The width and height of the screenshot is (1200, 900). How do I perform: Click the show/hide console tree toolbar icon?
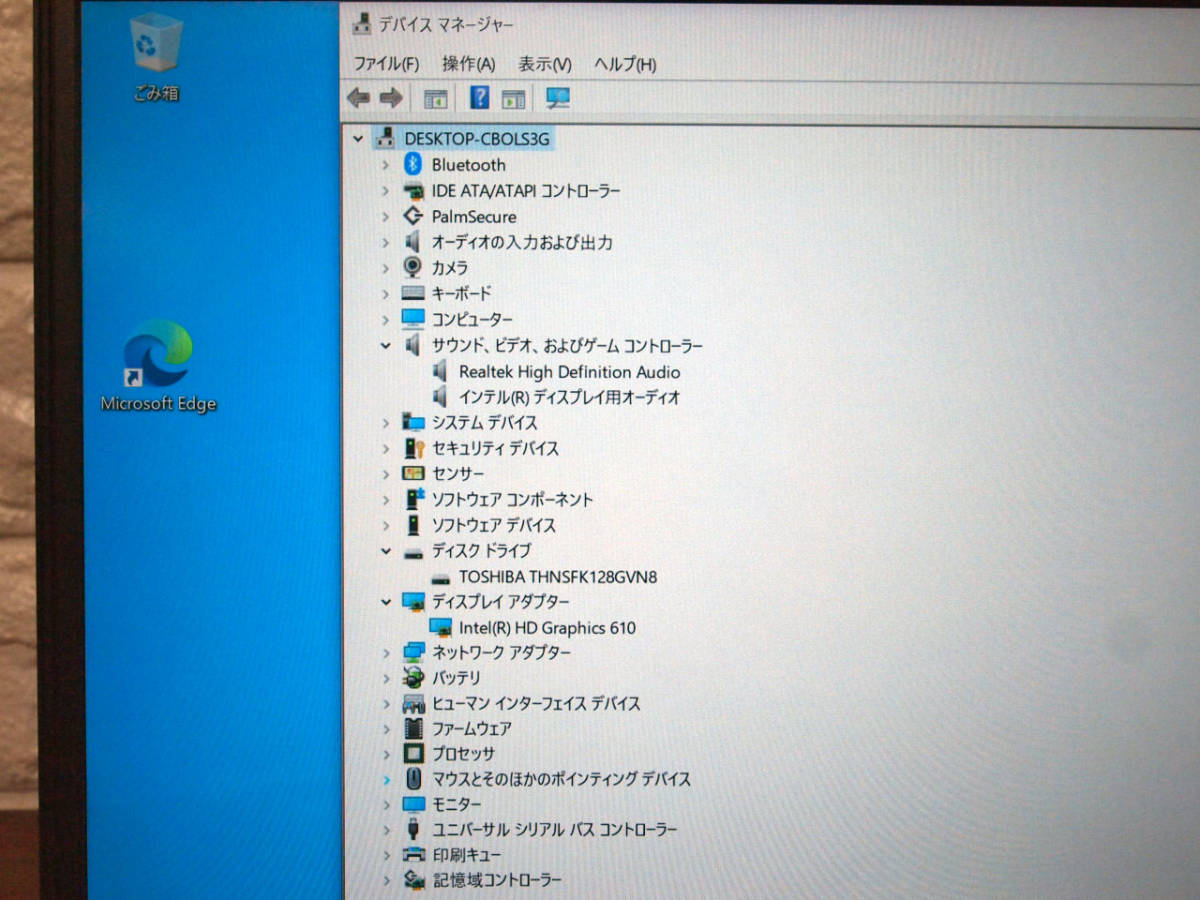point(435,98)
